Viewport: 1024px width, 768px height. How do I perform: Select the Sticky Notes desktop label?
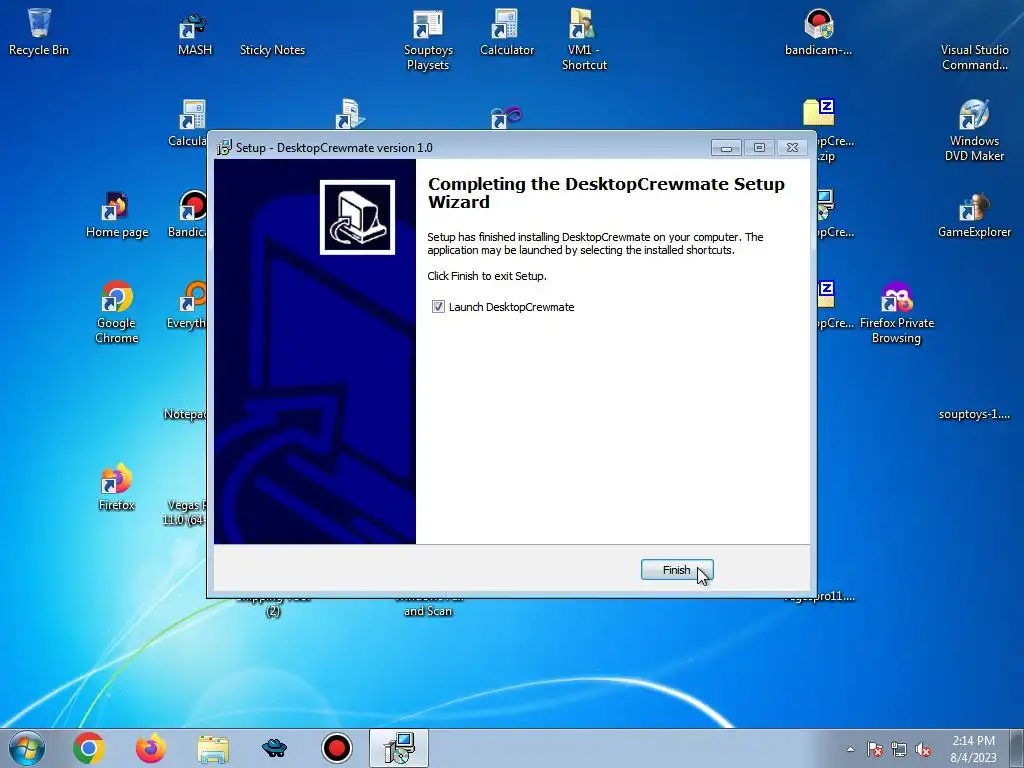tap(272, 50)
